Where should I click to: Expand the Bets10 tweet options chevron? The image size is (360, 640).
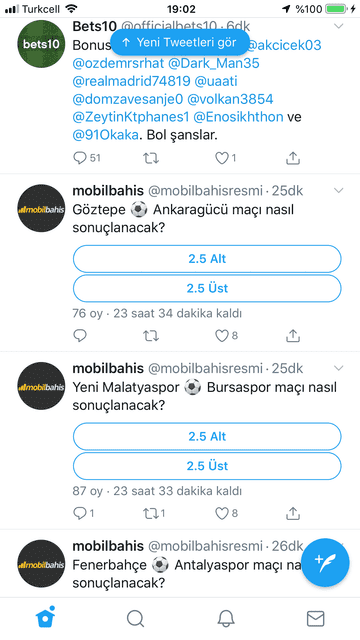(338, 27)
